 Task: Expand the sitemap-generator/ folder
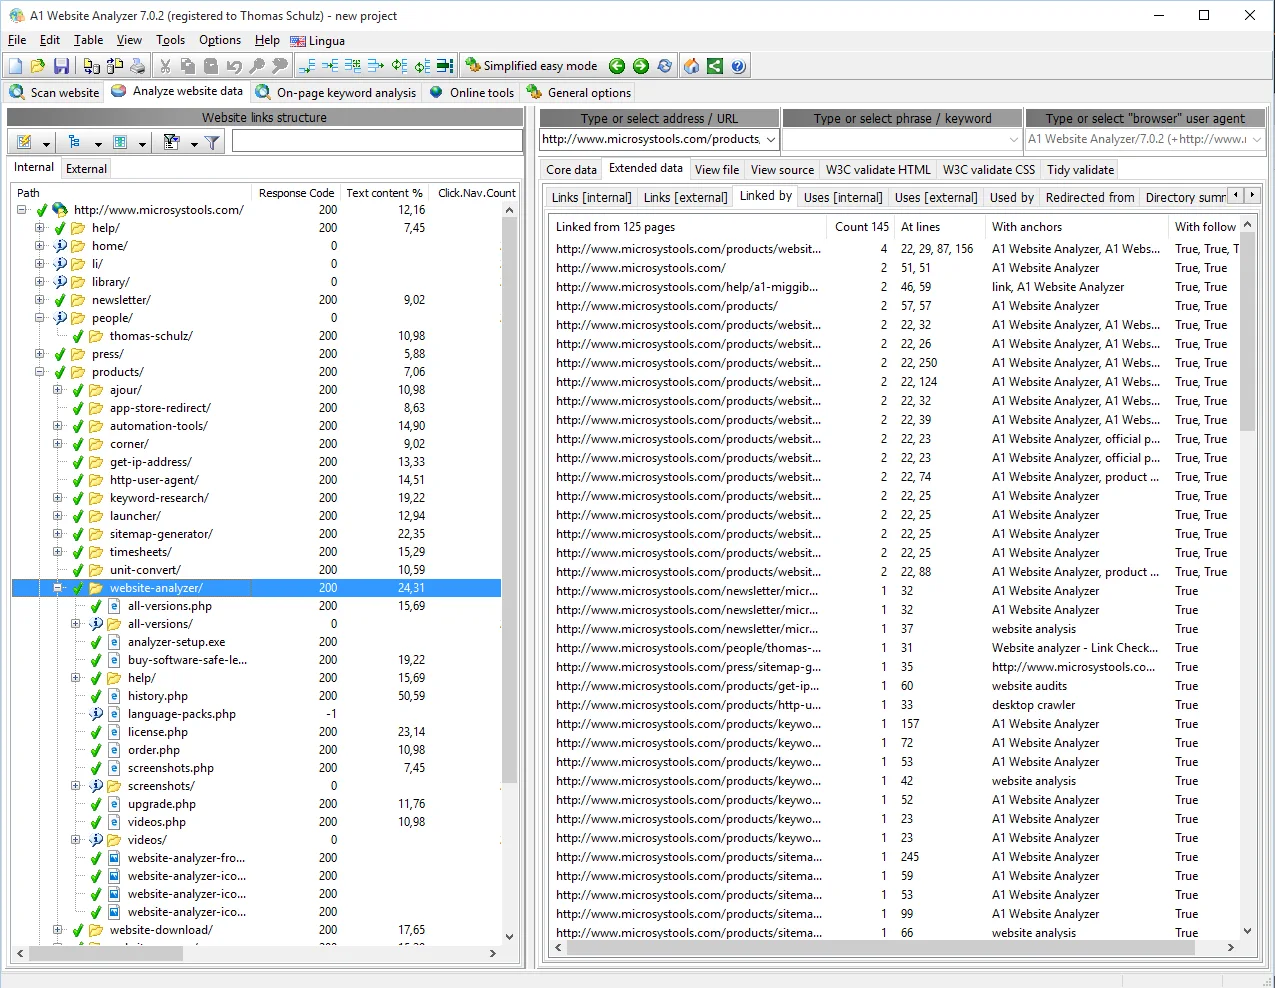click(x=58, y=534)
